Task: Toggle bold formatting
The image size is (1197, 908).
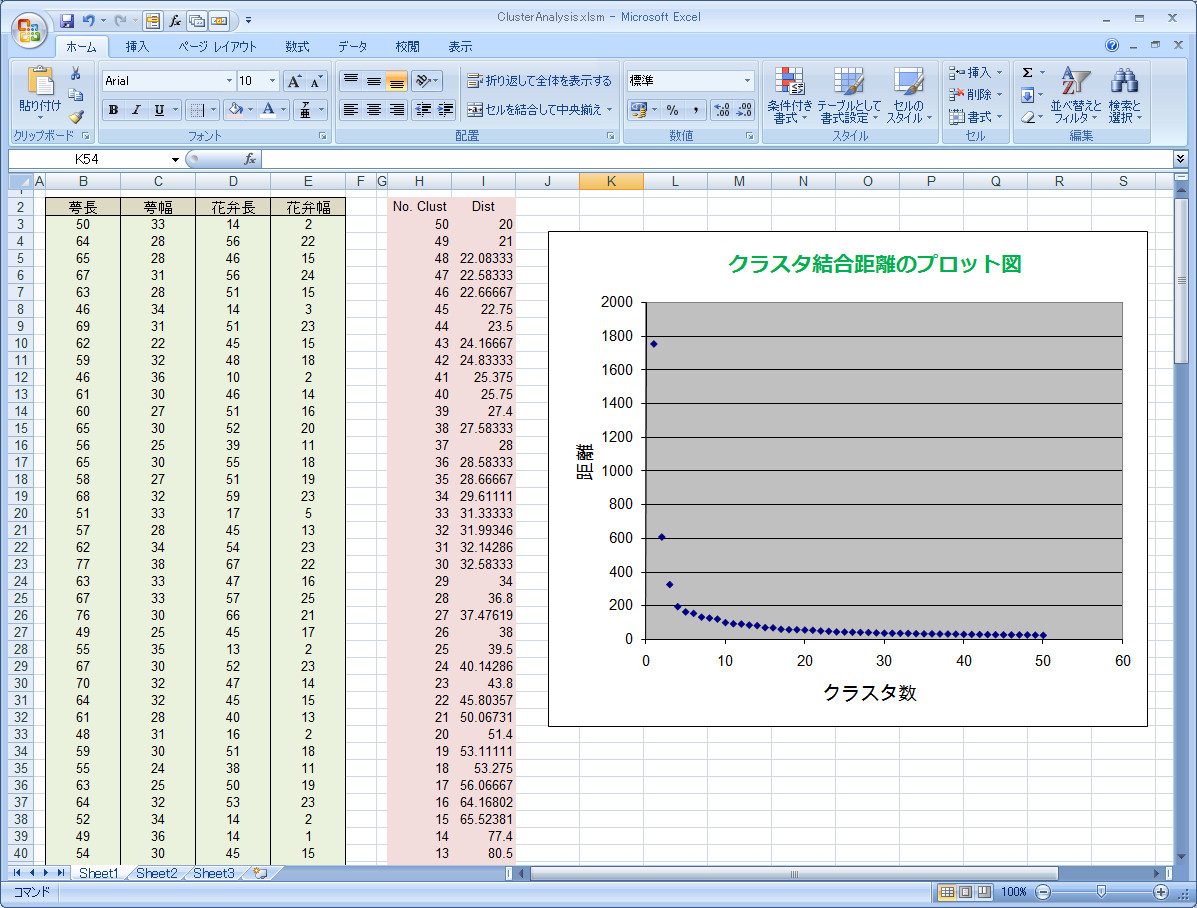Action: 113,110
